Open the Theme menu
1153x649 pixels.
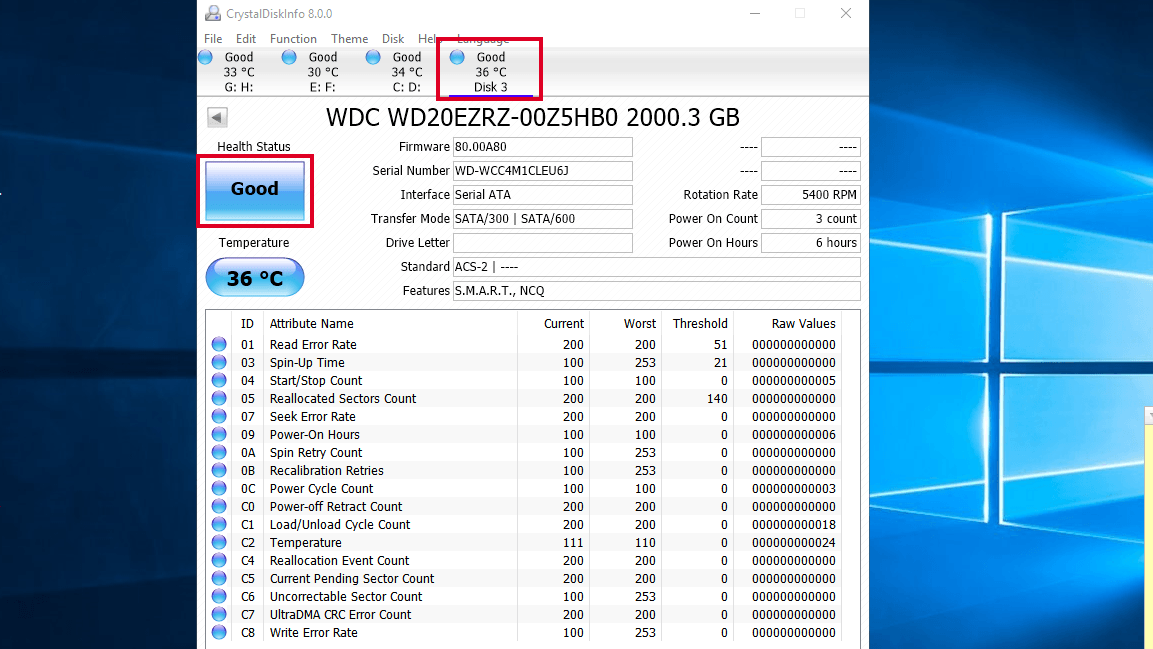349,38
